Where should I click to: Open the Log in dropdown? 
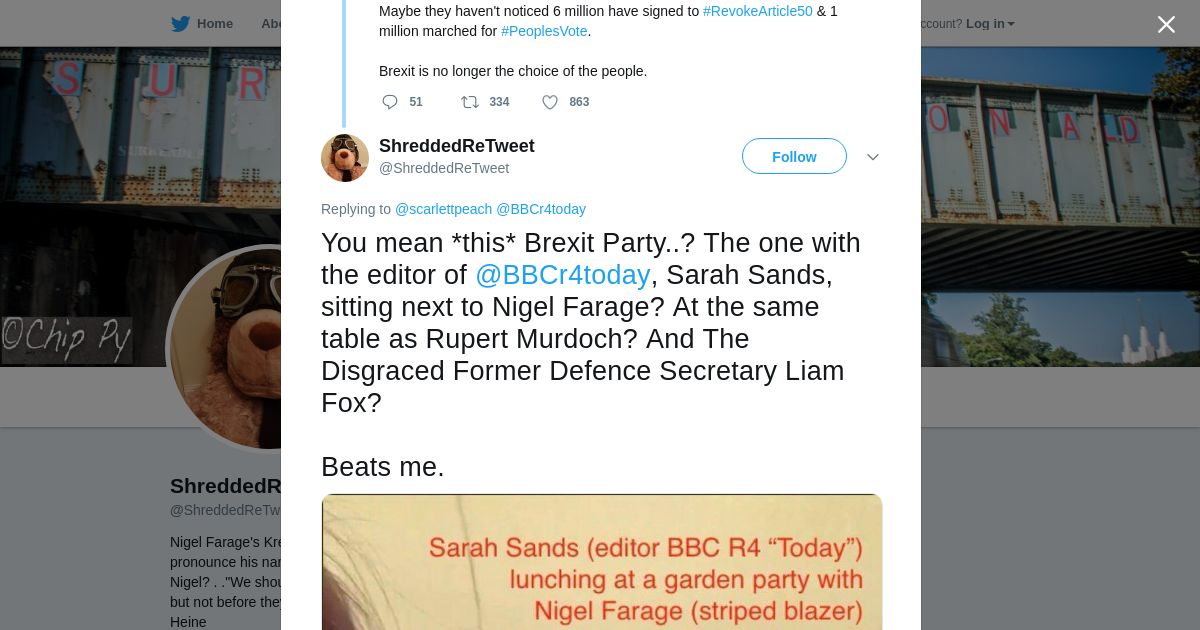(989, 24)
